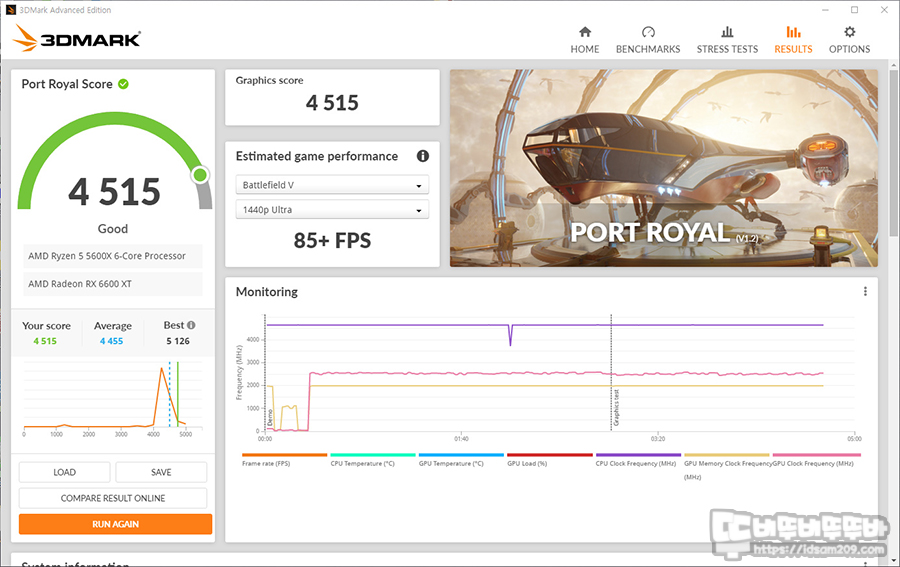The height and width of the screenshot is (567, 900).
Task: Switch to the BENCHMARKS tab label
Action: (648, 49)
